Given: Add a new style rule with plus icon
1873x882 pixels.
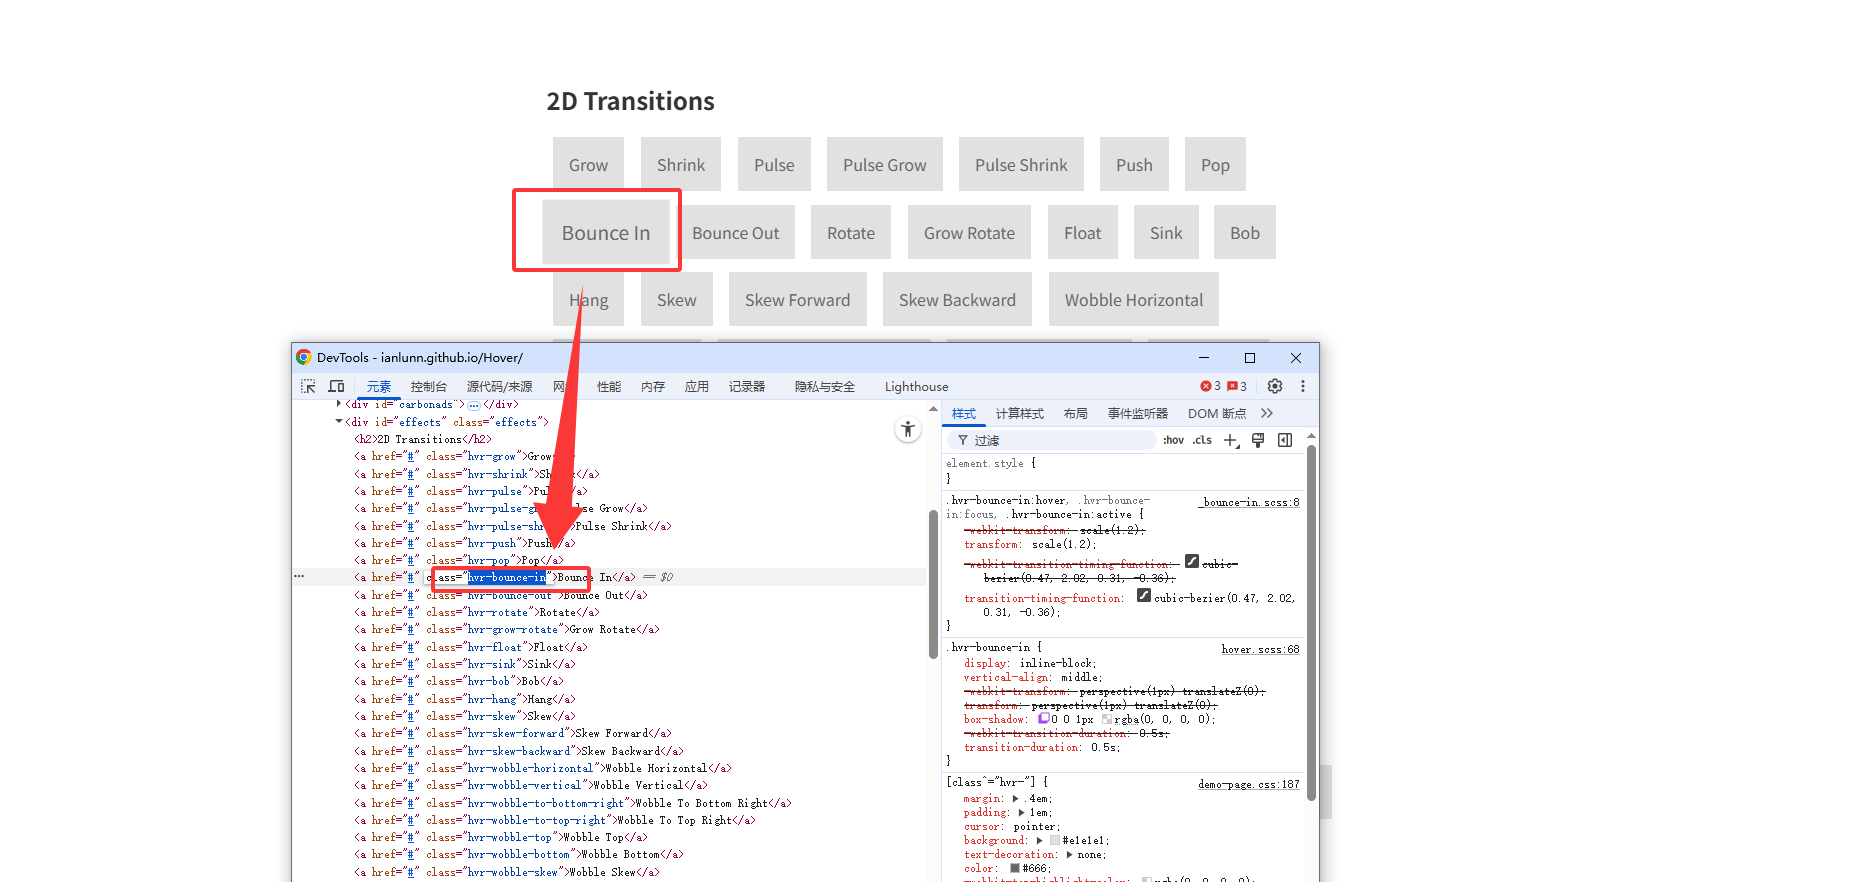Looking at the screenshot, I should pyautogui.click(x=1231, y=440).
